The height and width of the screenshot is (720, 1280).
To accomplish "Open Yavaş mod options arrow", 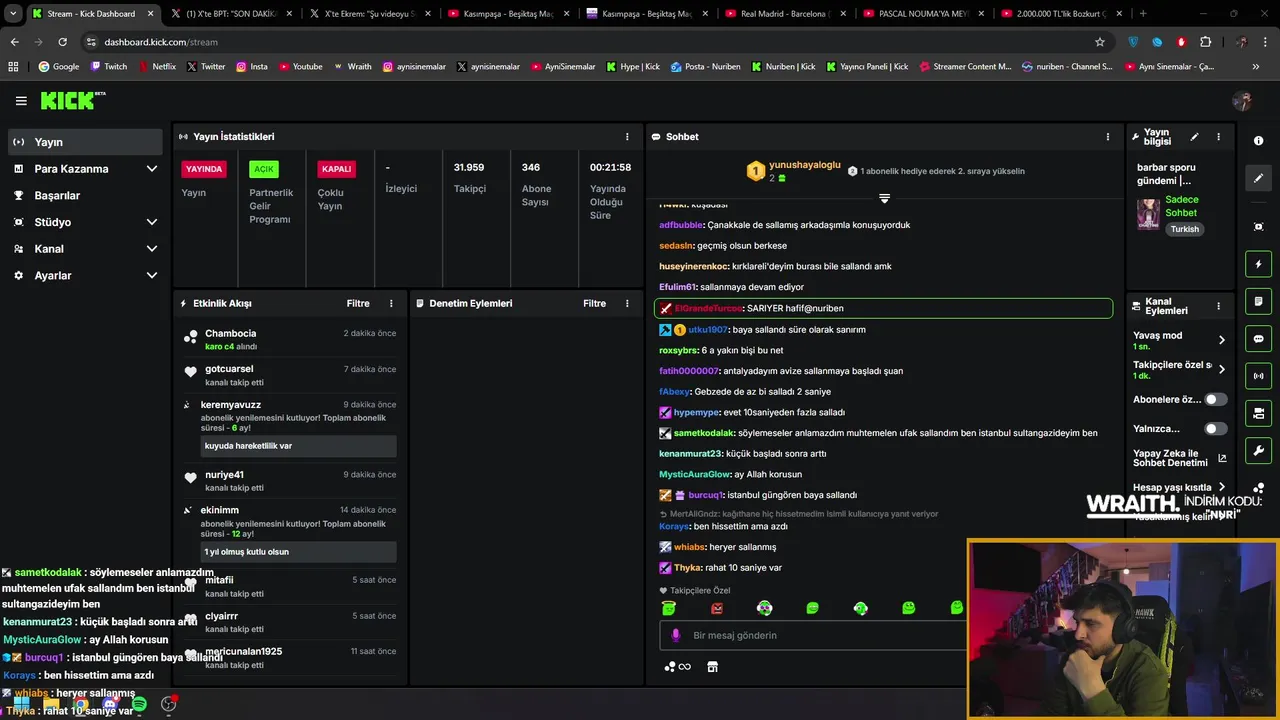I will coord(1221,340).
